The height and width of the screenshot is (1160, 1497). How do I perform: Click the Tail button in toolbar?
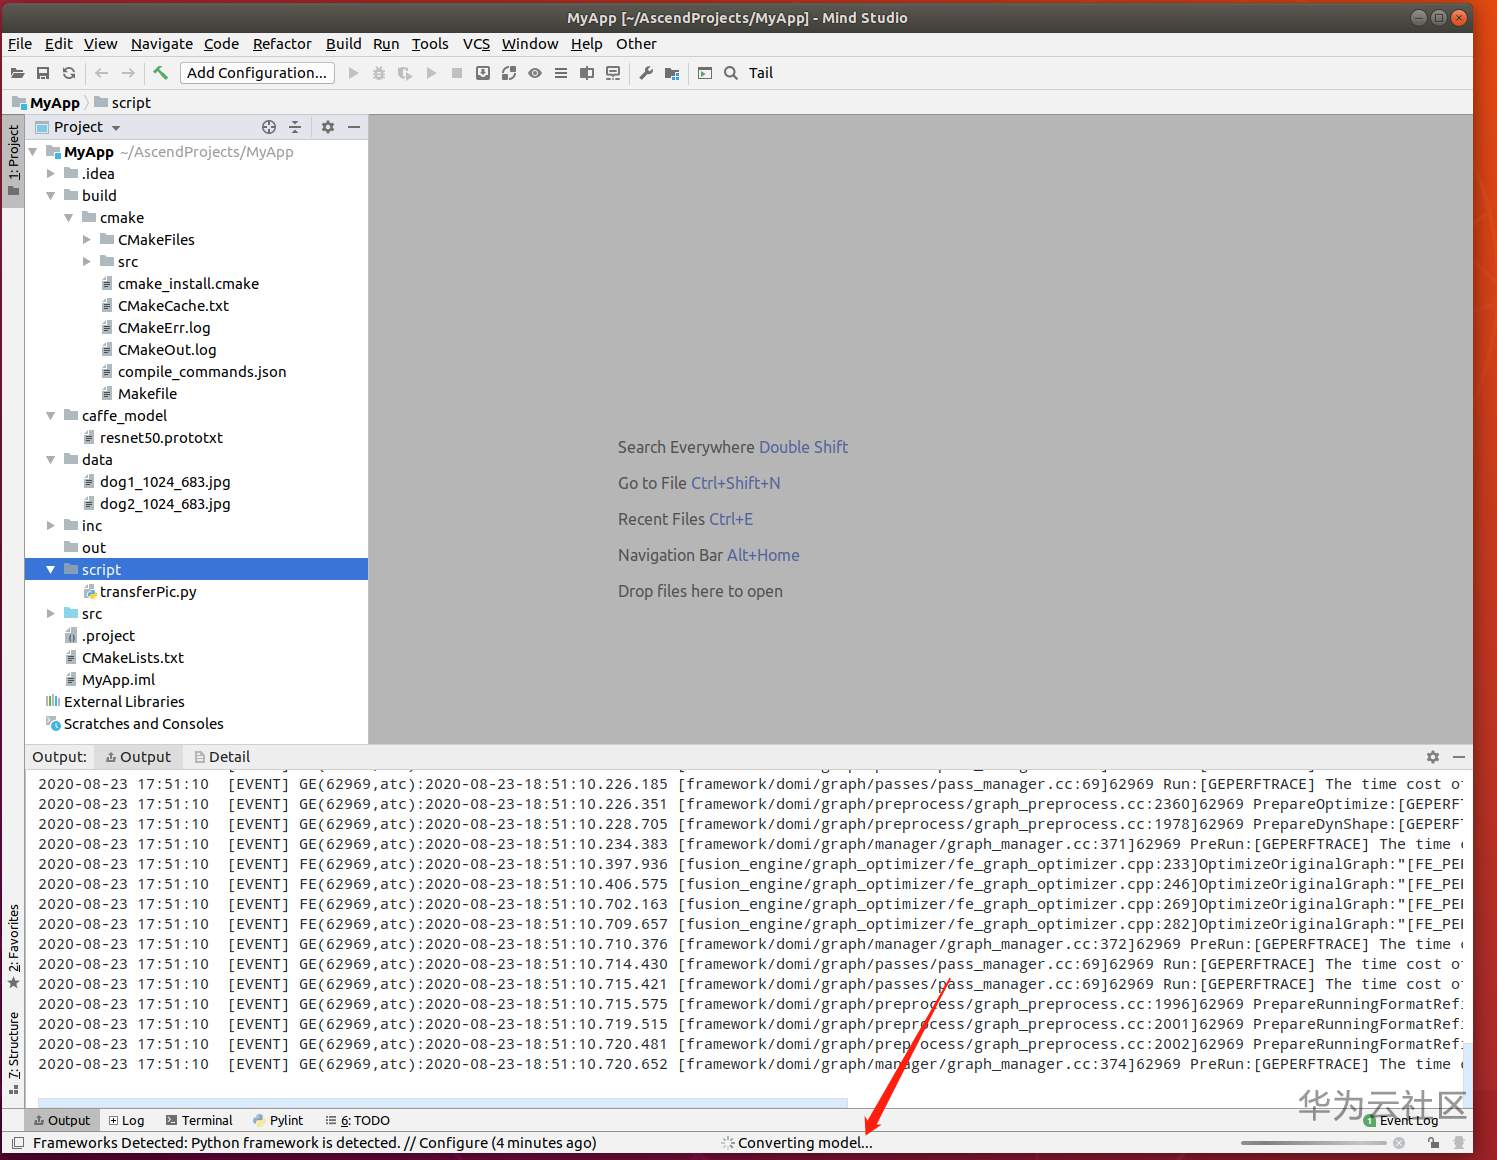point(761,73)
